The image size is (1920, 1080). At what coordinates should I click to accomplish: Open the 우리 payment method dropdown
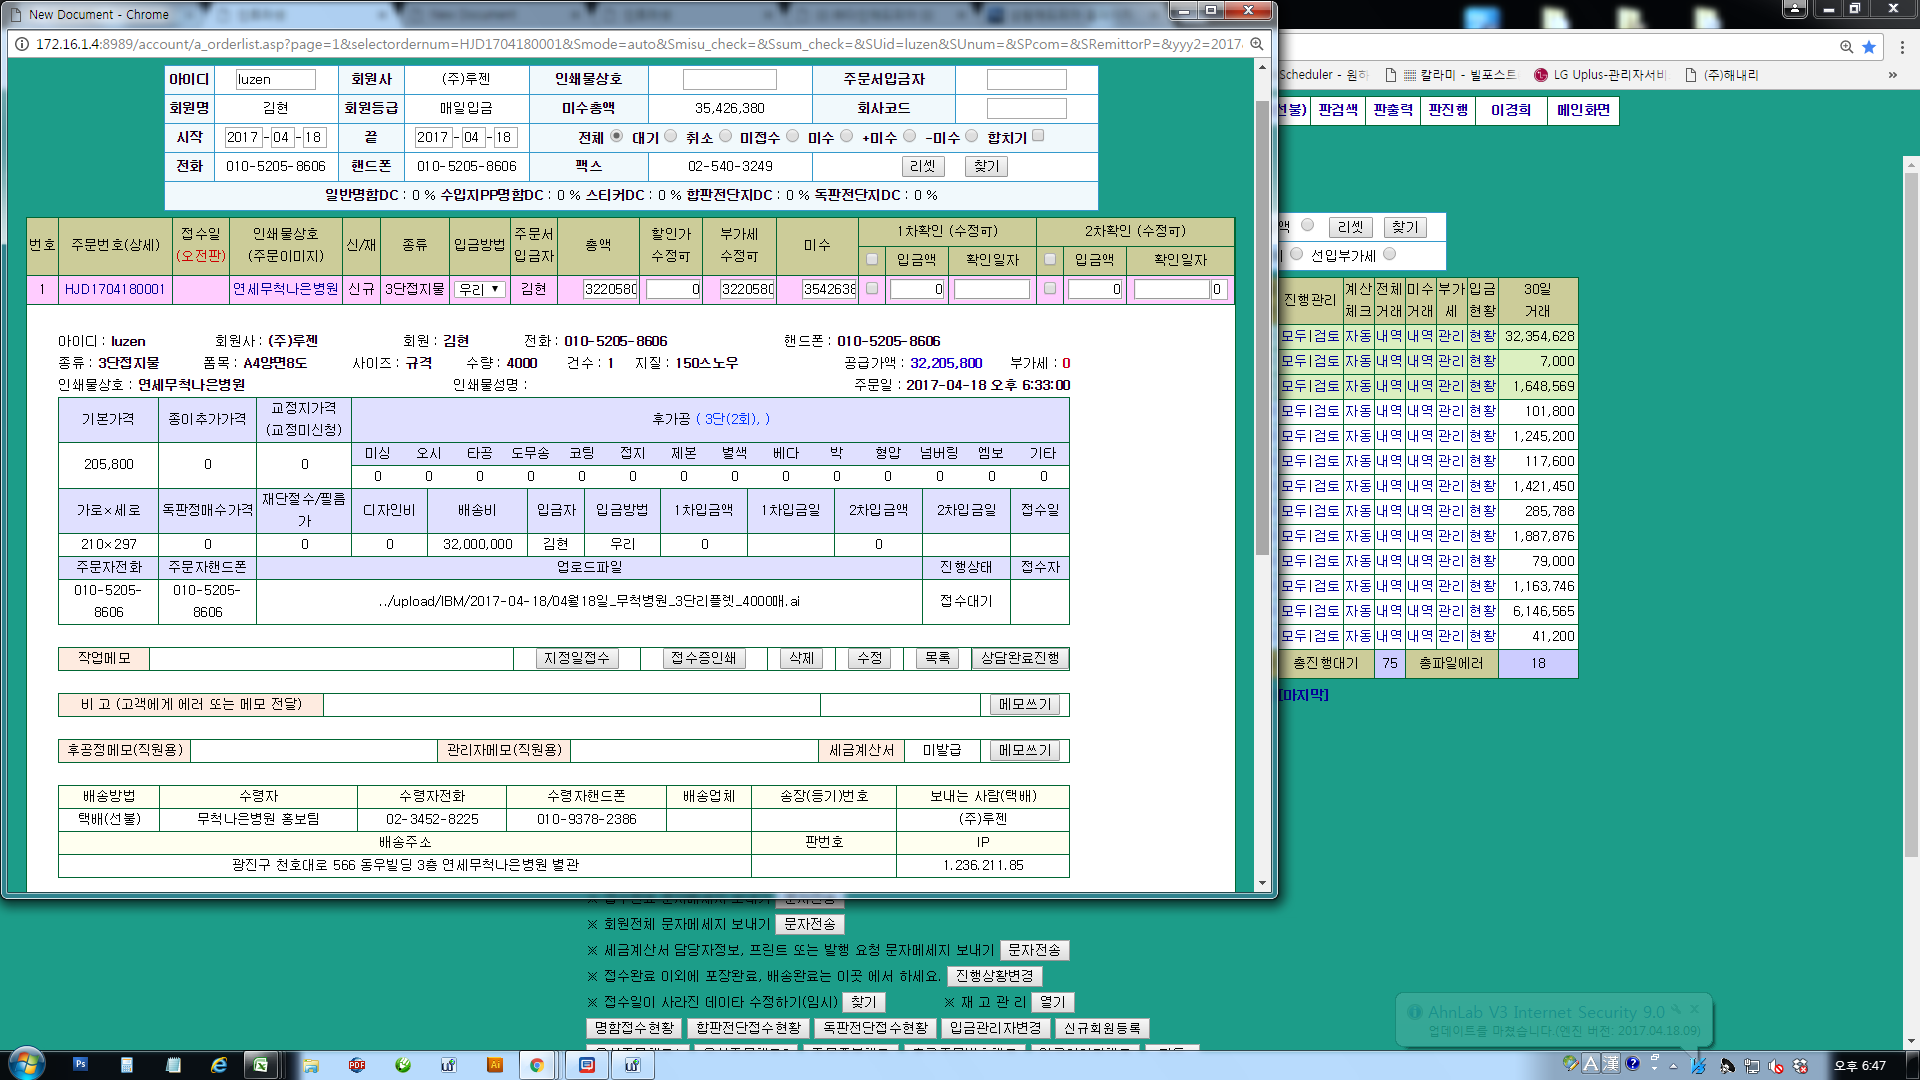point(480,289)
